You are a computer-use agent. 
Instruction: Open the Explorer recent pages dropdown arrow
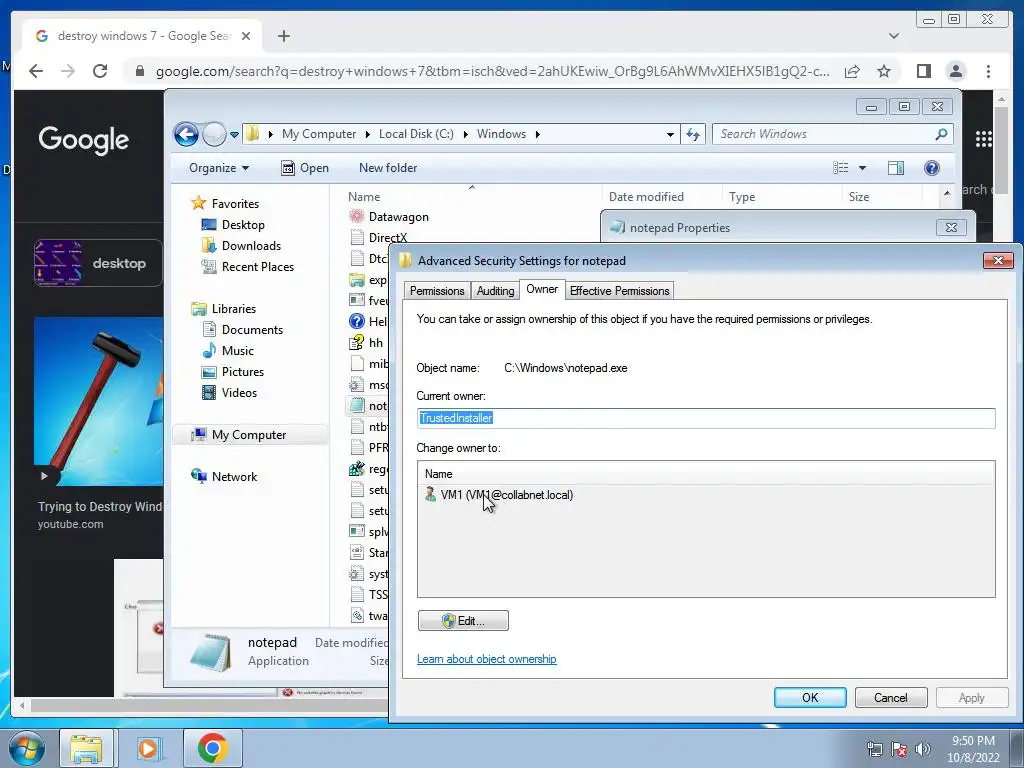[234, 135]
